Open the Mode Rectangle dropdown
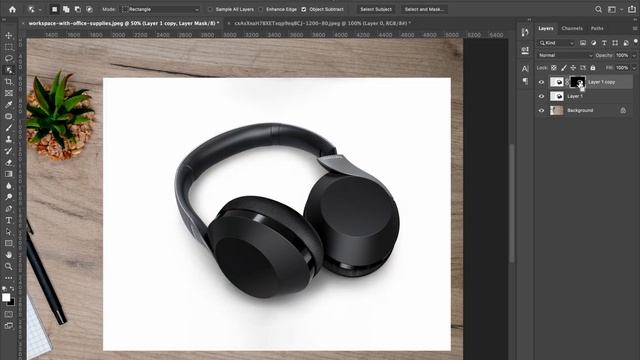Screen dimensions: 640x360 point(161,9)
